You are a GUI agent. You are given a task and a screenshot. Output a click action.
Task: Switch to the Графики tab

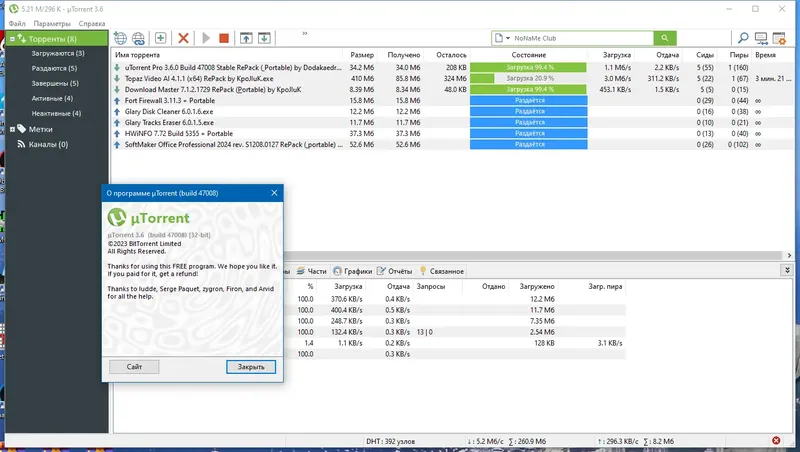353,271
